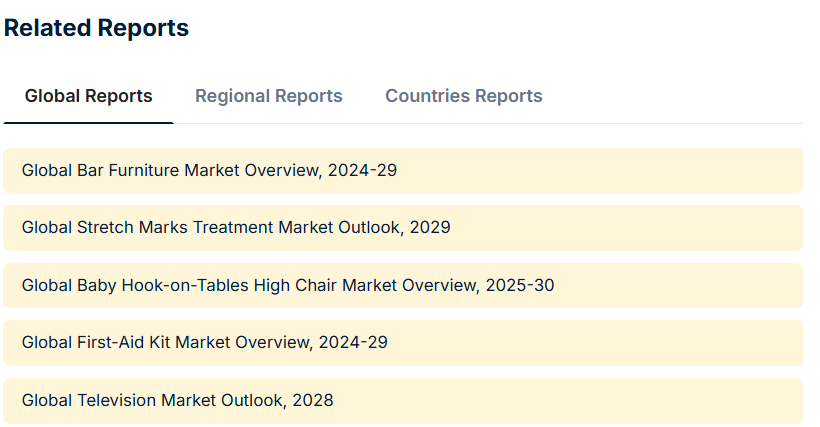View the report about first-aid kits
This screenshot has height=427, width=820.
(204, 342)
